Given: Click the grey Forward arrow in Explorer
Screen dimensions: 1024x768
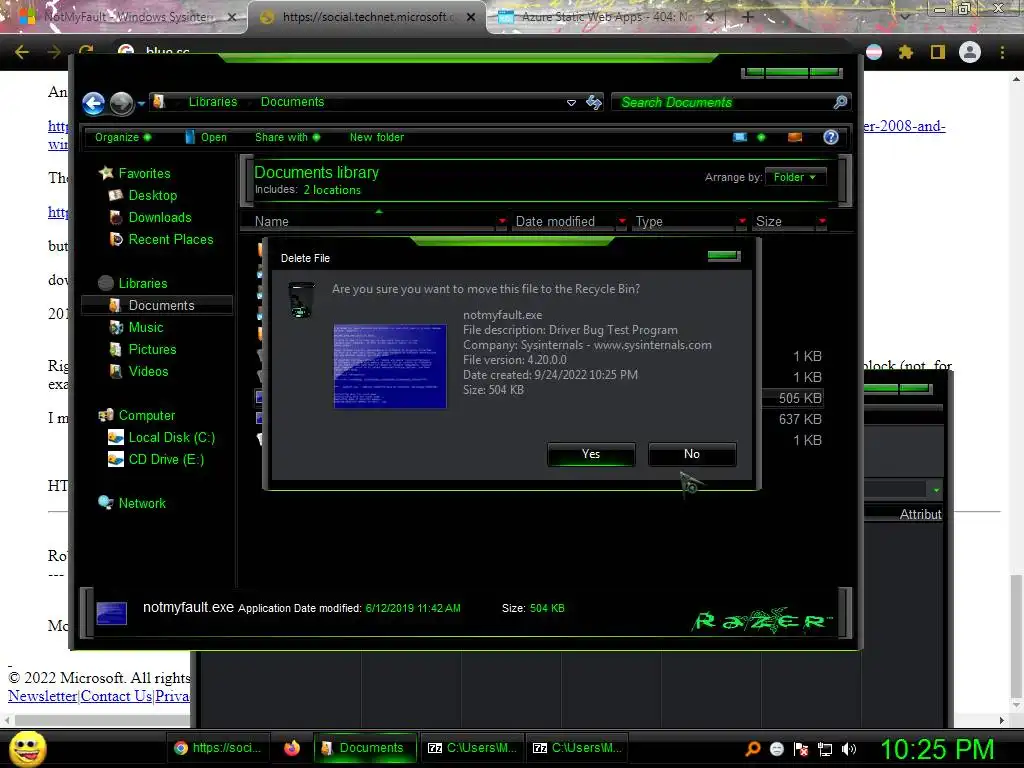Looking at the screenshot, I should pos(121,103).
